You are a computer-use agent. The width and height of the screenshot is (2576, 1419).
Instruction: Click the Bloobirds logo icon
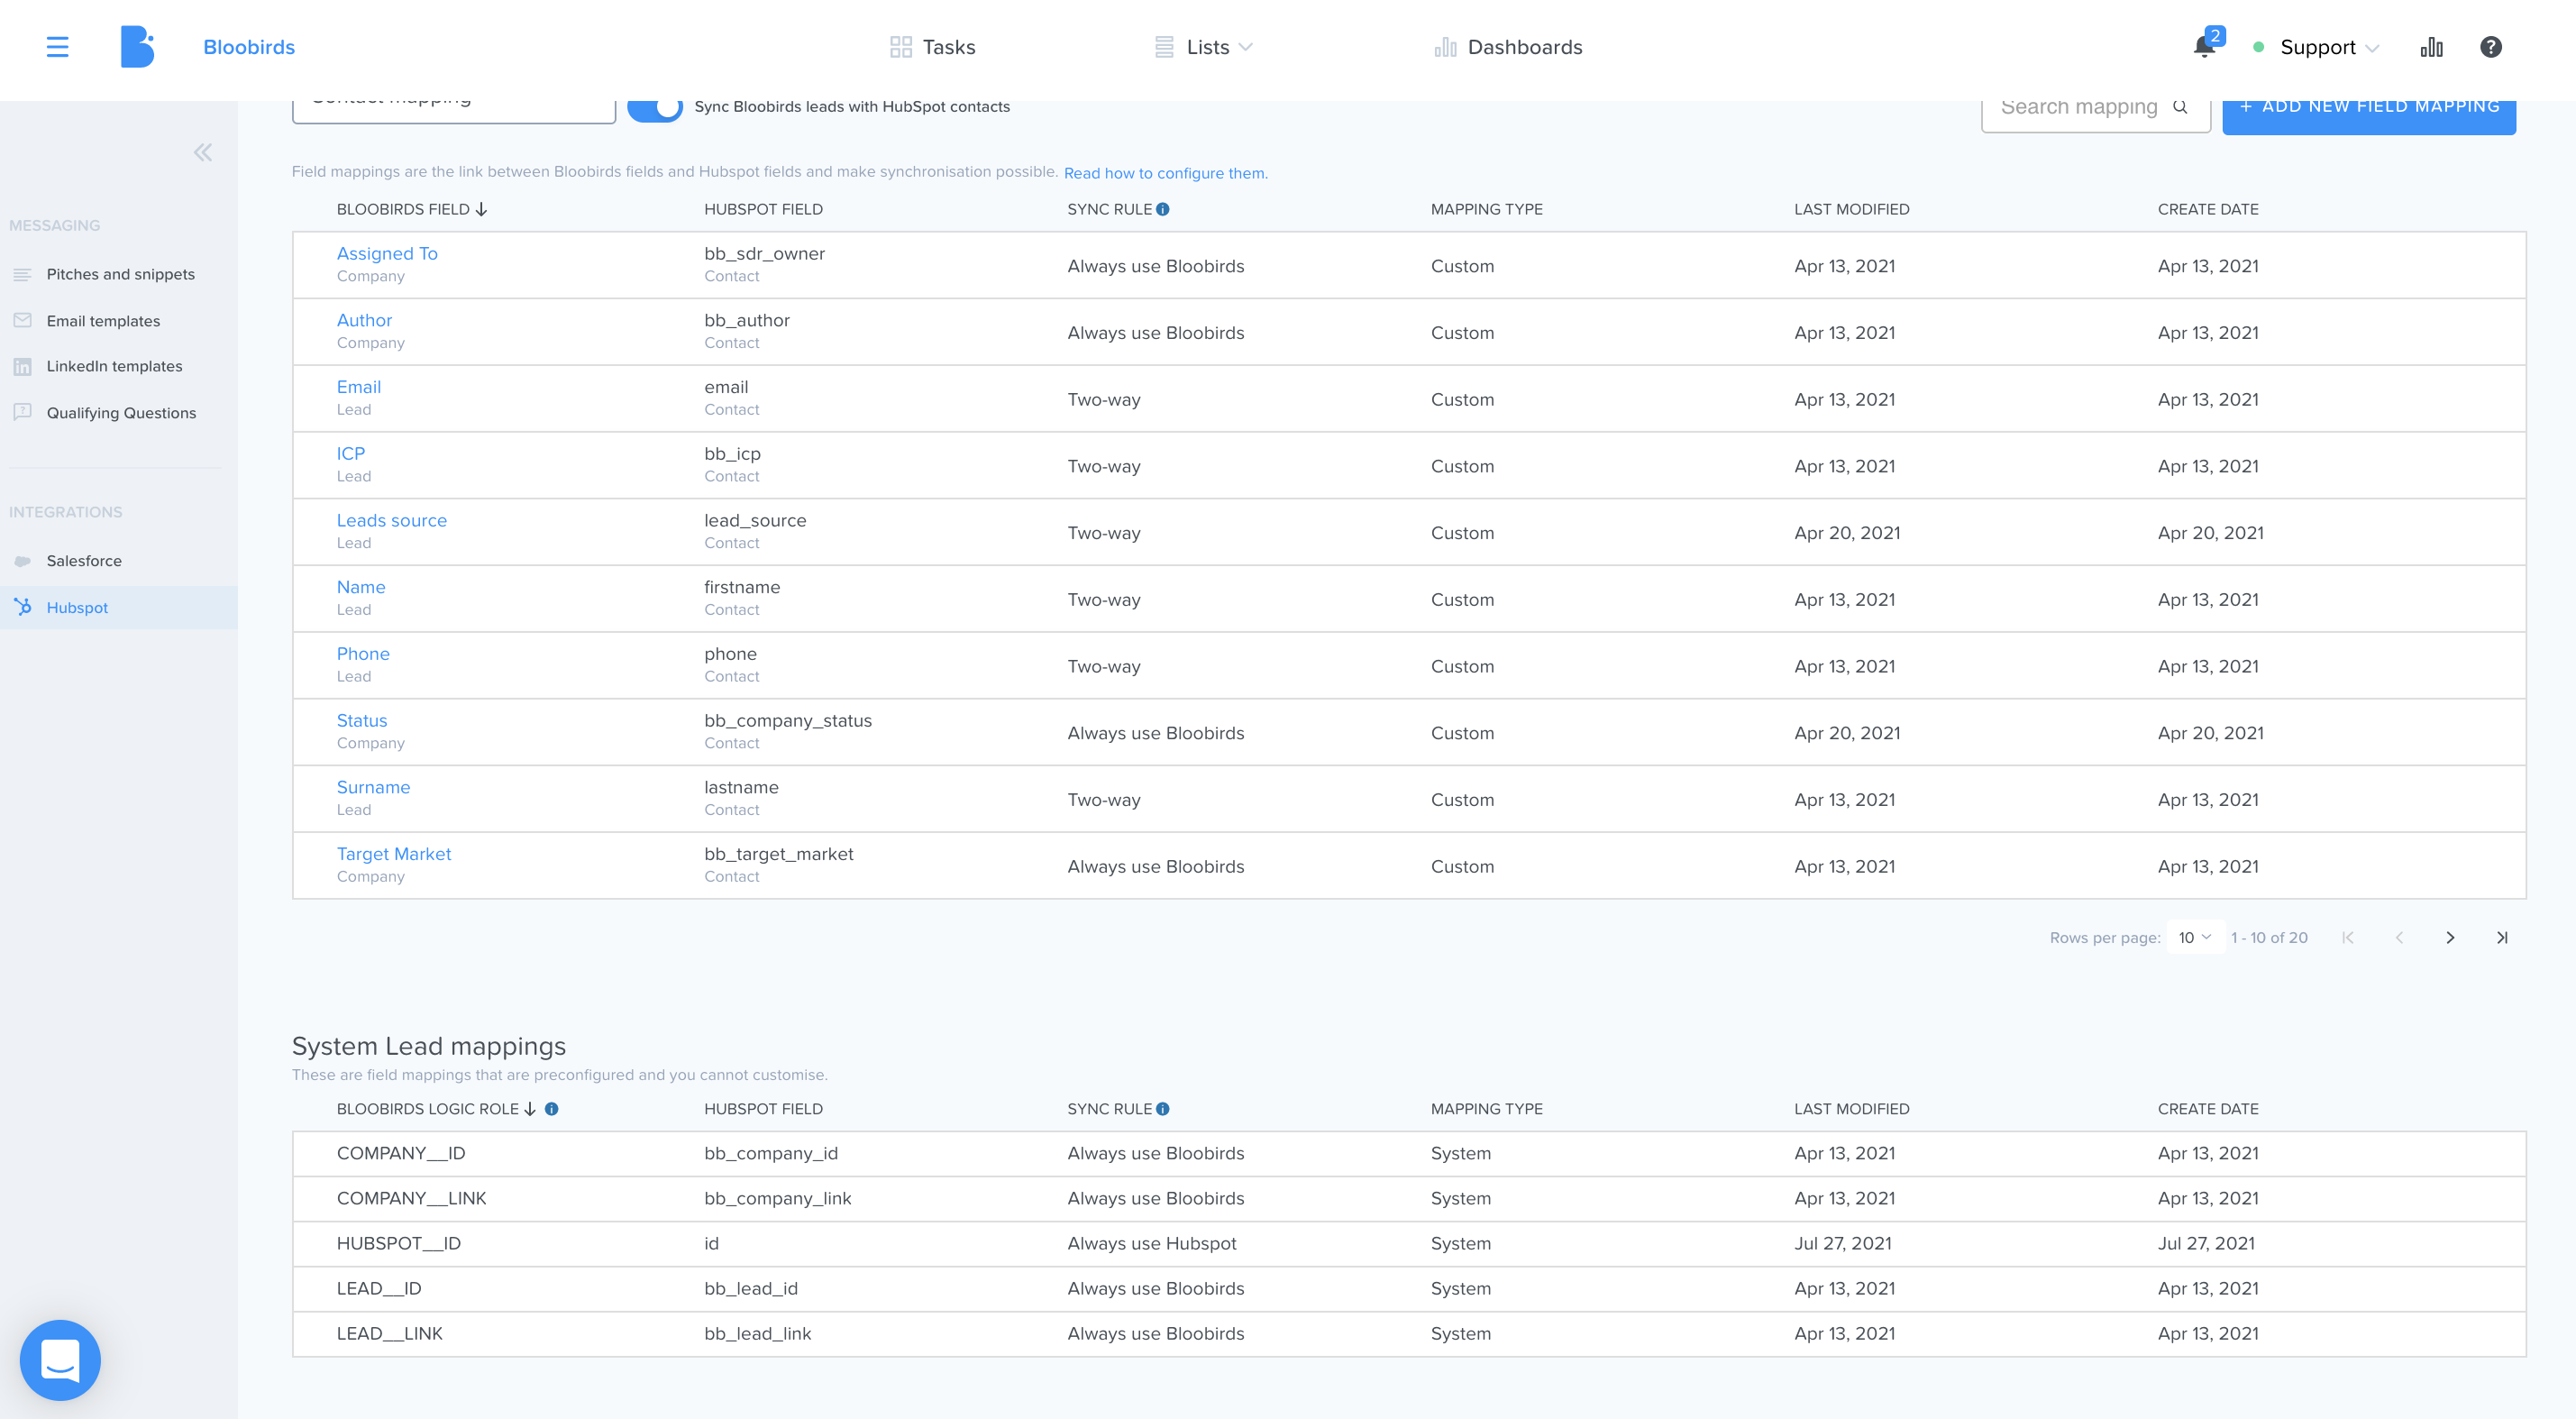(138, 47)
